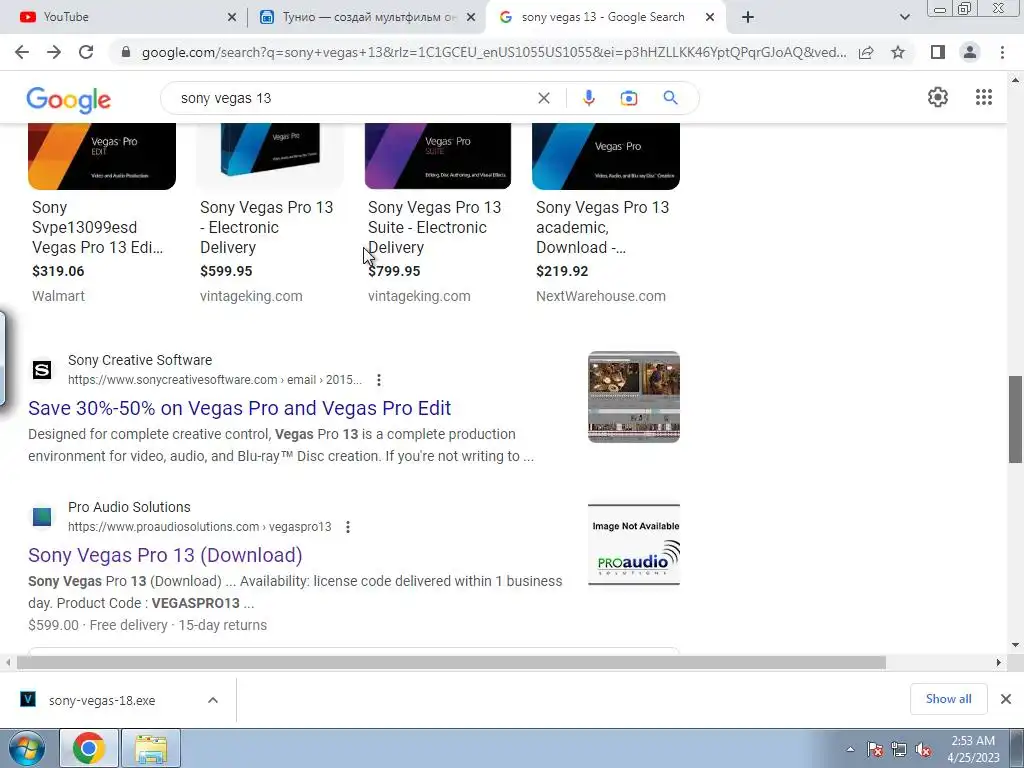Click the horizontal scrollbar thumb
1024x768 pixels.
click(x=451, y=663)
